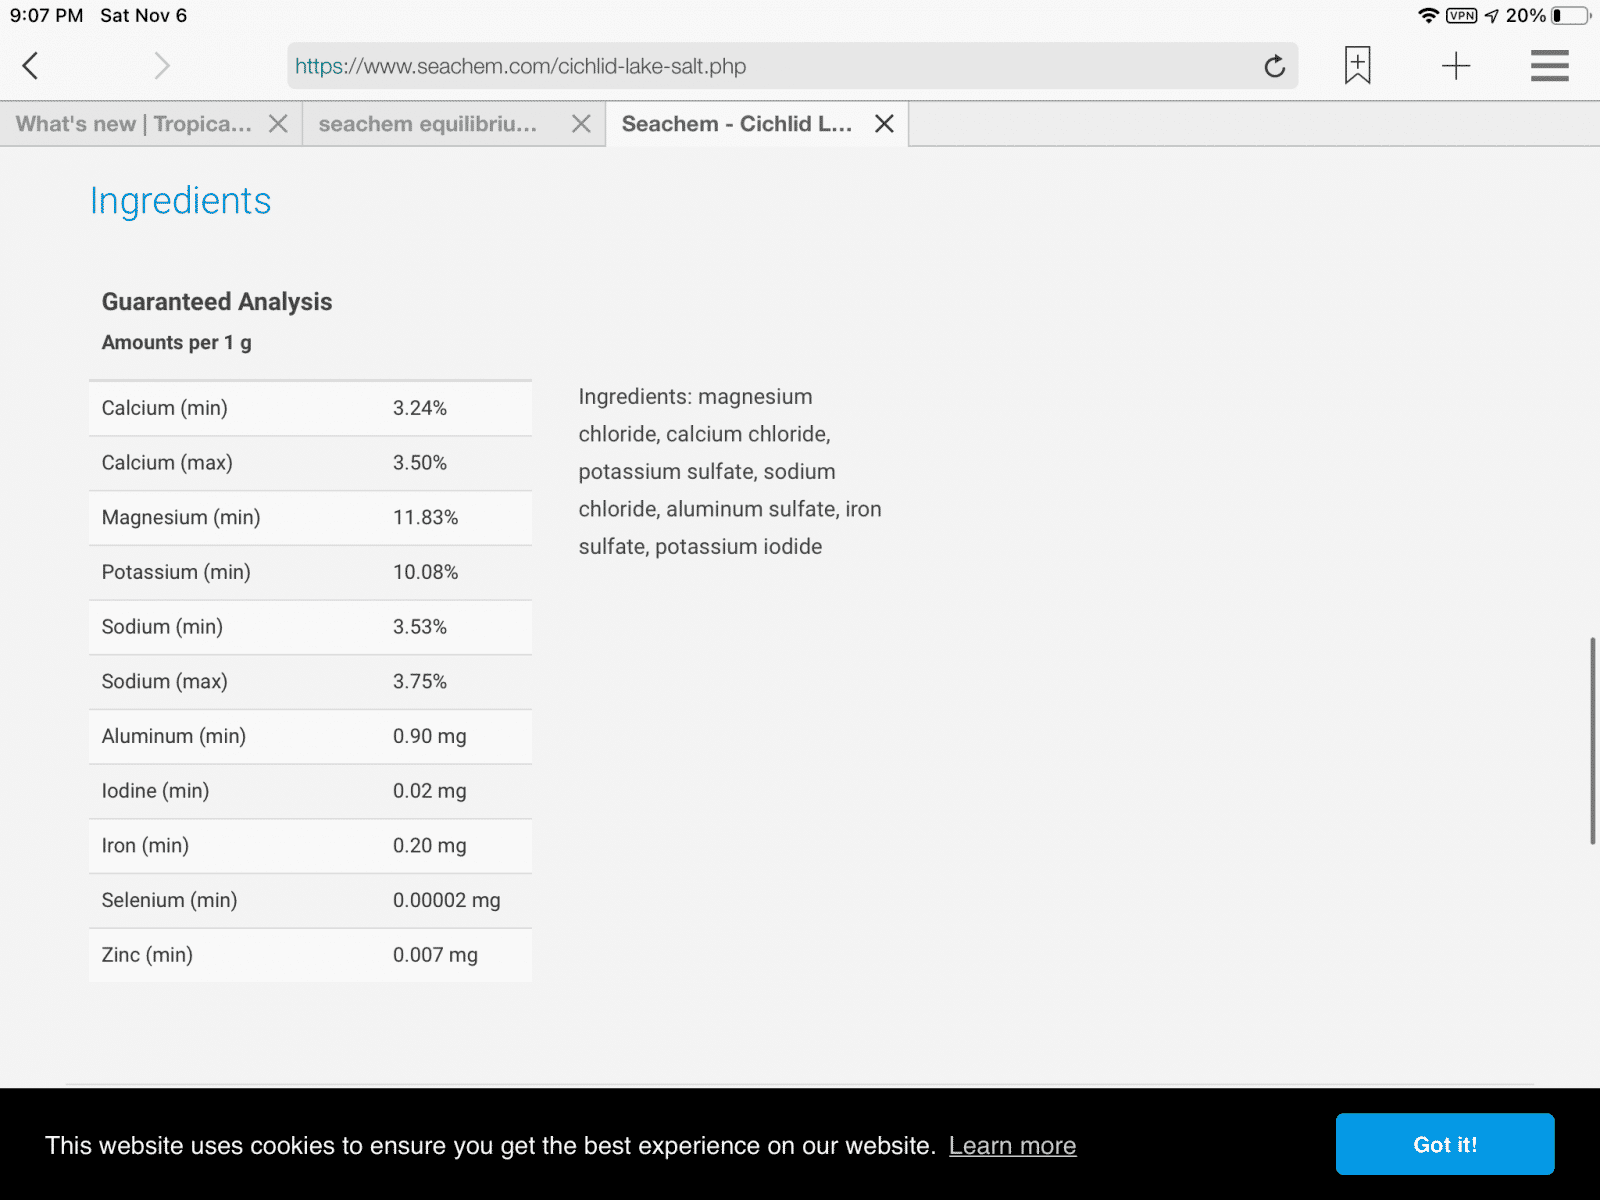Click the 'Sat Nov 6' date
1600x1200 pixels.
coord(143,16)
